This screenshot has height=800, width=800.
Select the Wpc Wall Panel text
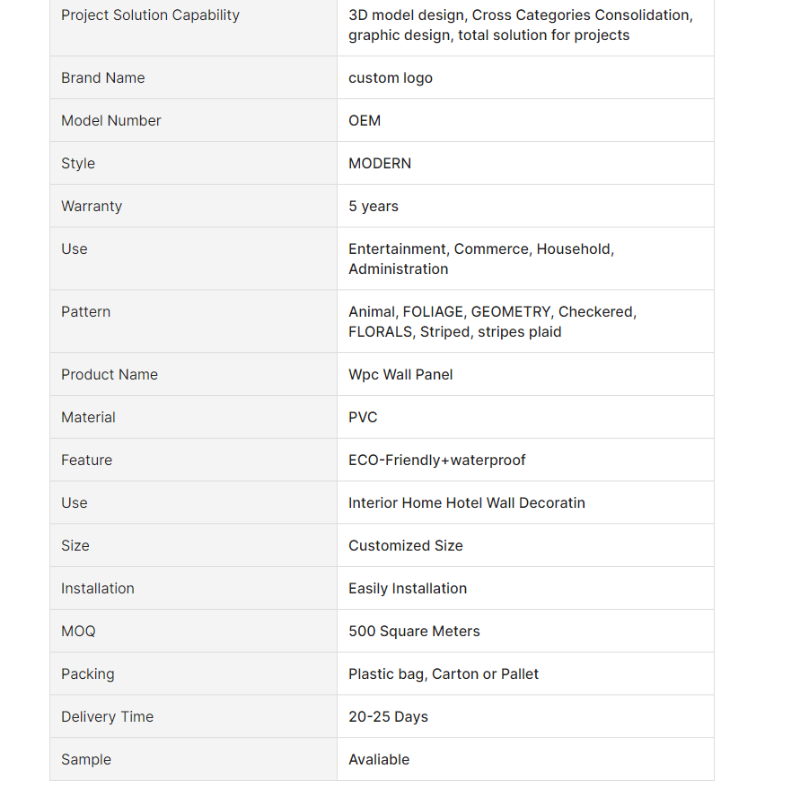pyautogui.click(x=400, y=375)
